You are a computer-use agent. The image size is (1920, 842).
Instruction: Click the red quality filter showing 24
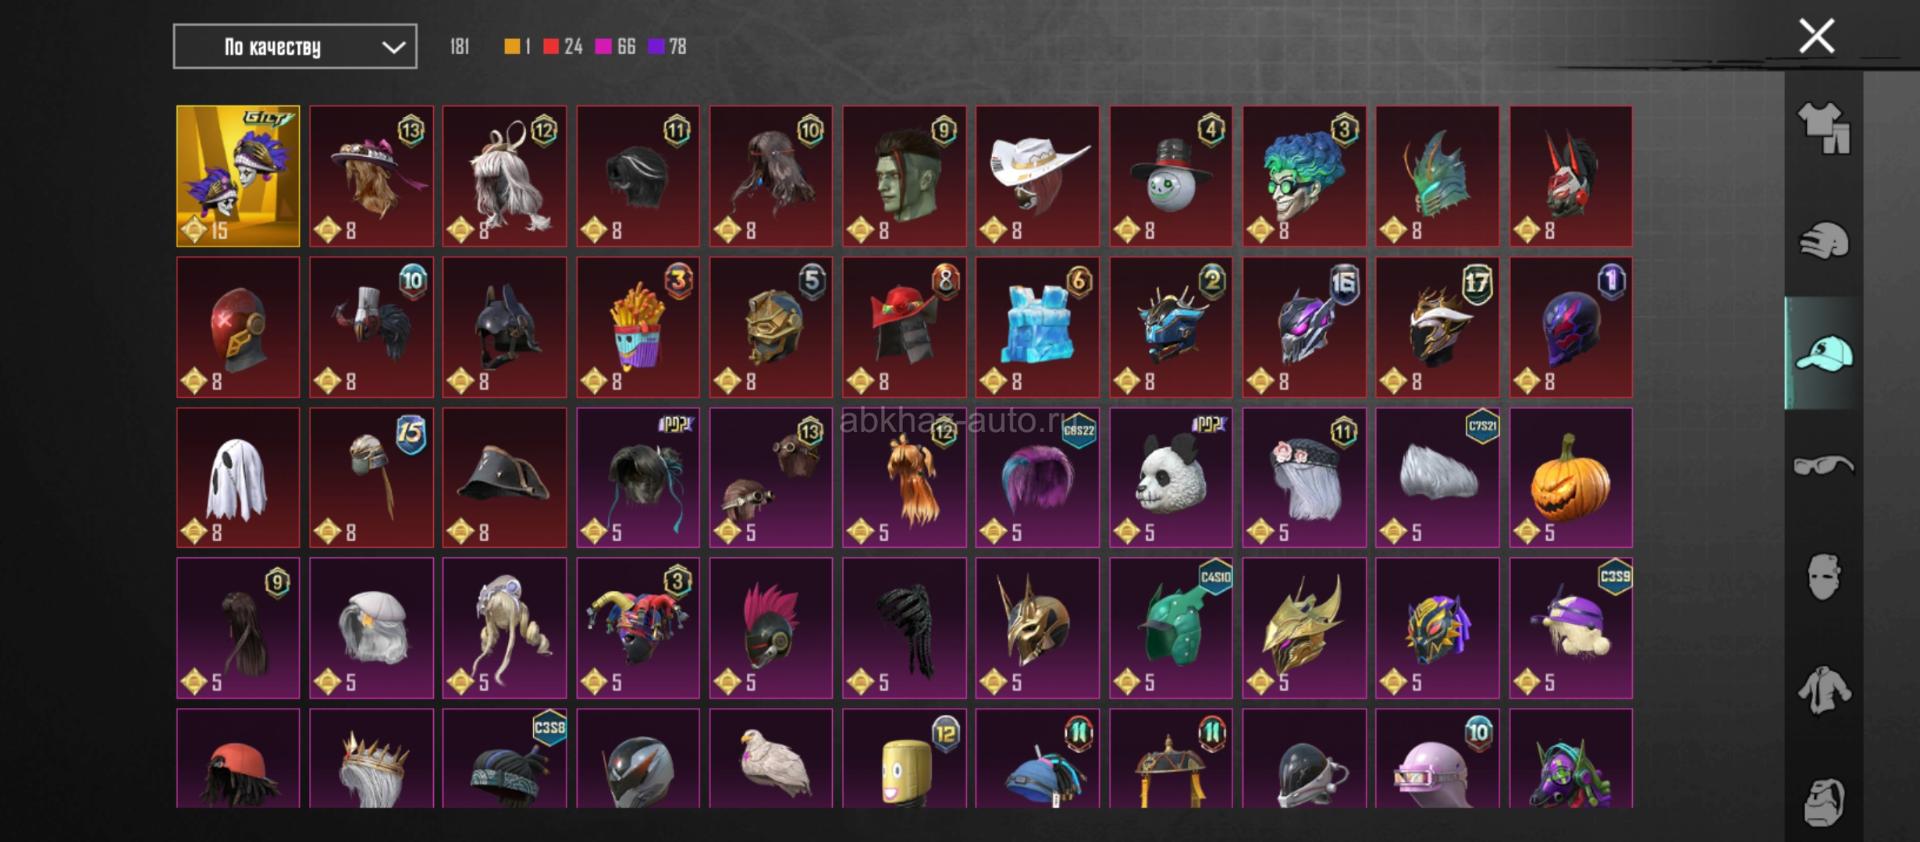click(x=562, y=46)
